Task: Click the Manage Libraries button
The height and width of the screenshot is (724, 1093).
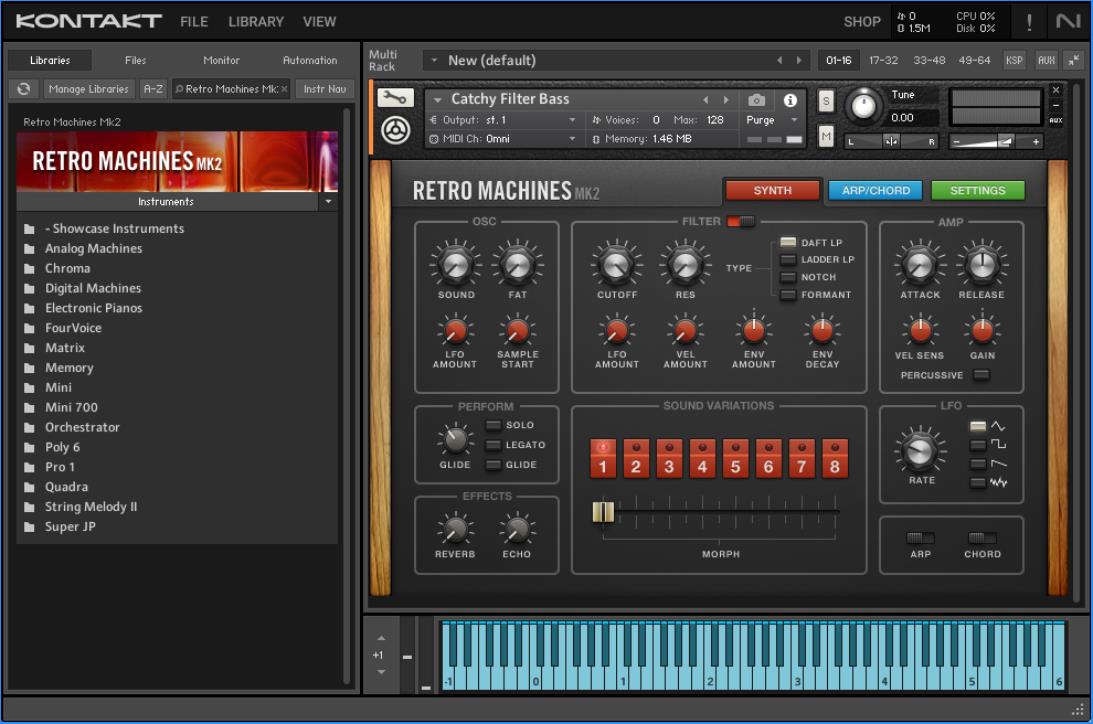Action: point(89,89)
